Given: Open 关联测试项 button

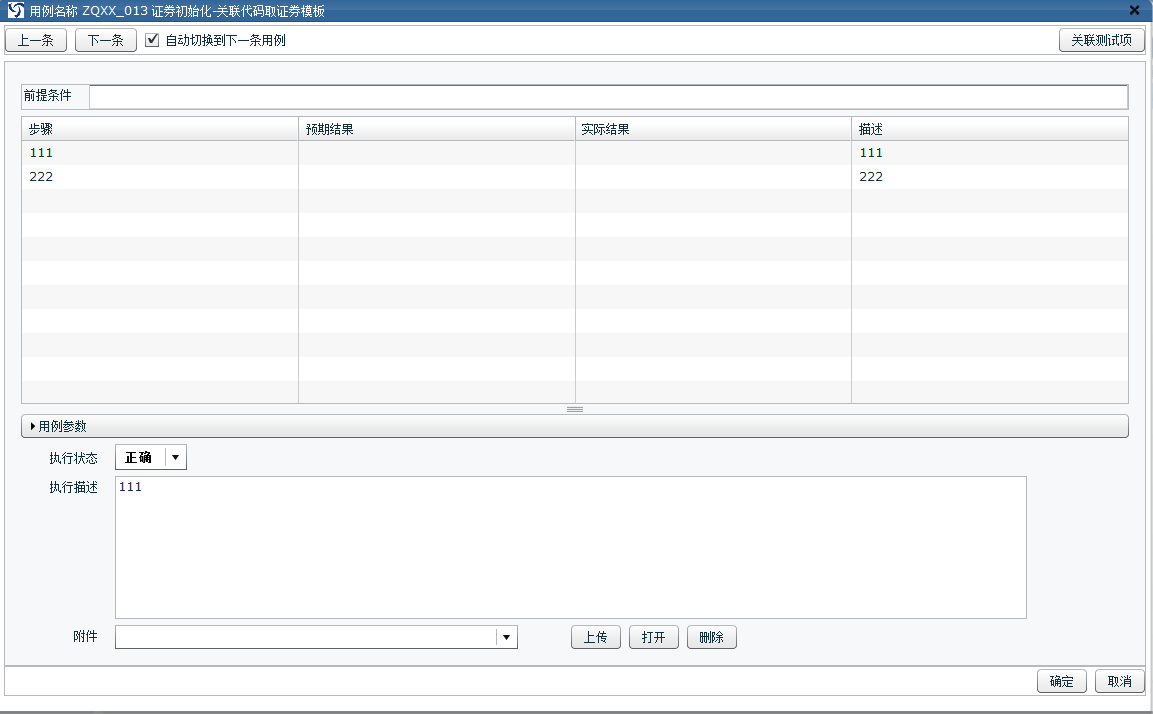Looking at the screenshot, I should pyautogui.click(x=1101, y=41).
